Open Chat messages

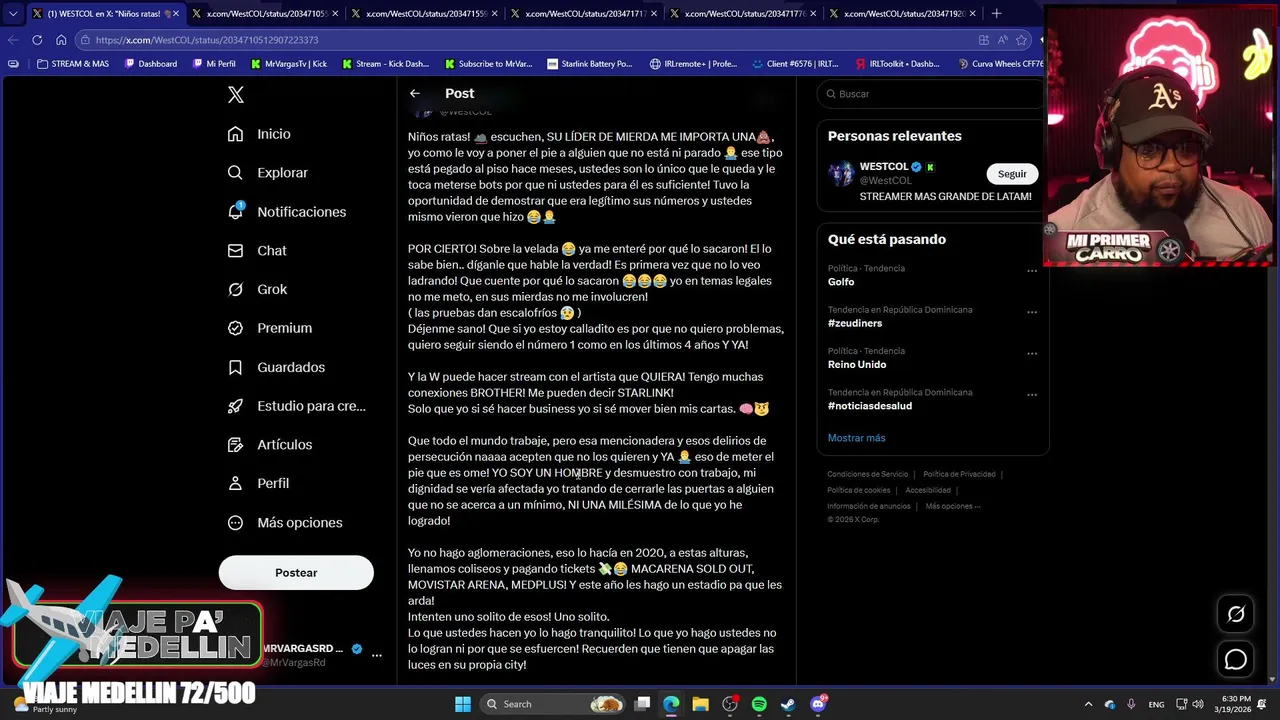[256, 251]
